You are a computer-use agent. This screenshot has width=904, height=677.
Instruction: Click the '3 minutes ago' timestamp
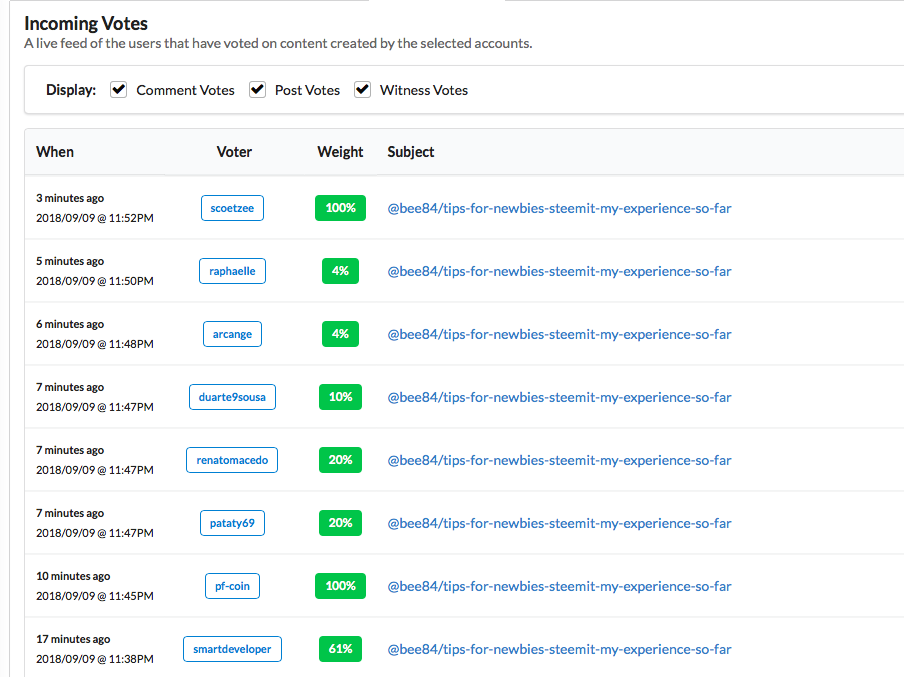(70, 198)
